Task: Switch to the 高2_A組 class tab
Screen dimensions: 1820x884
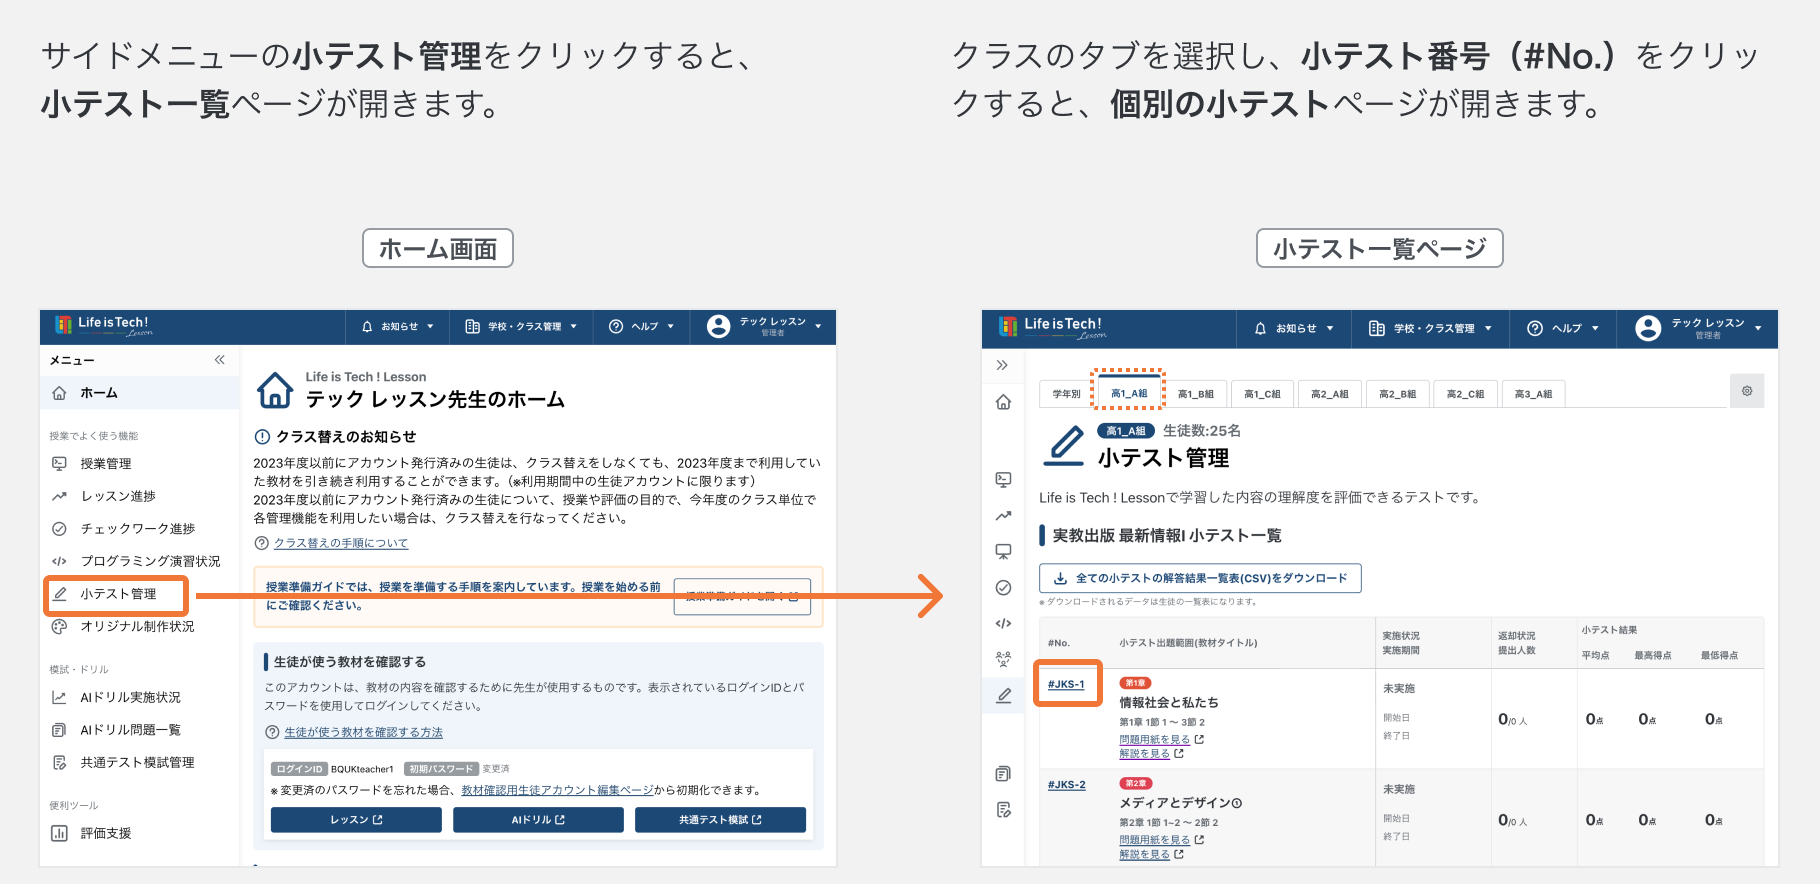Action: (1329, 394)
